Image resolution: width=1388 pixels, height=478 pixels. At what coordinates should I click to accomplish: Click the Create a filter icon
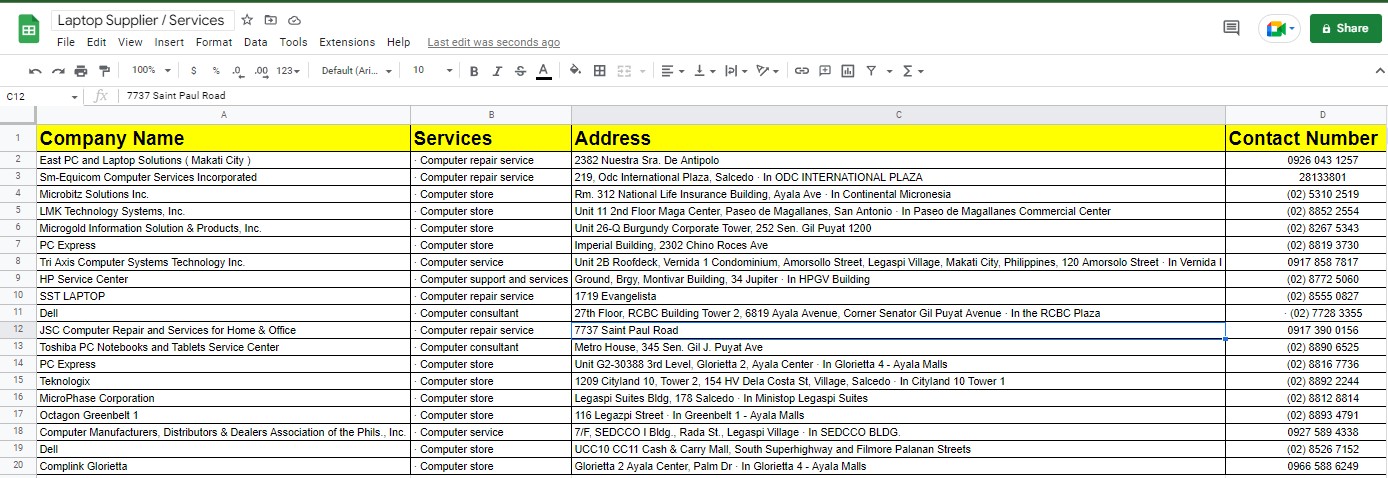(x=871, y=71)
